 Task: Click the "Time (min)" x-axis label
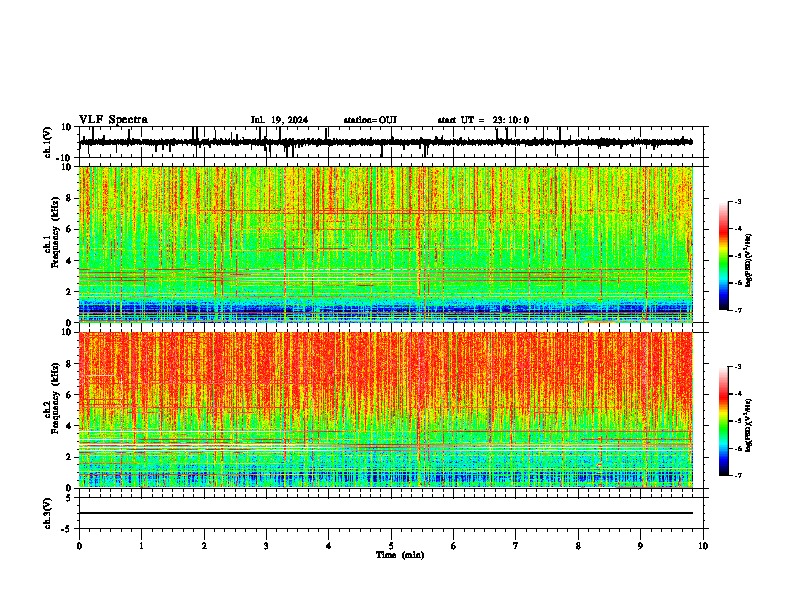400,555
